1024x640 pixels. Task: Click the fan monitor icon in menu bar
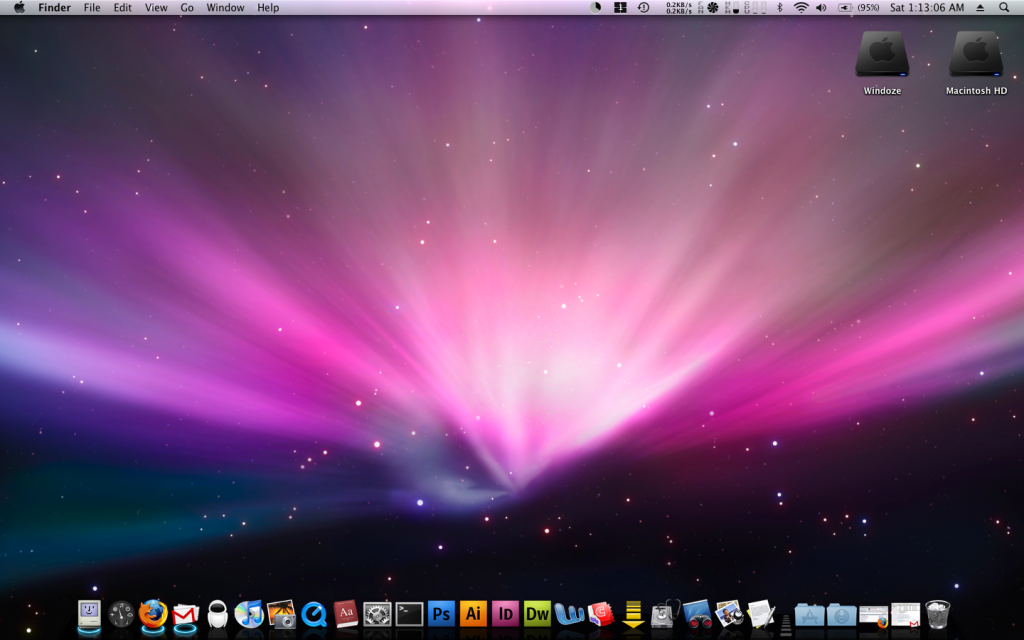[709, 8]
